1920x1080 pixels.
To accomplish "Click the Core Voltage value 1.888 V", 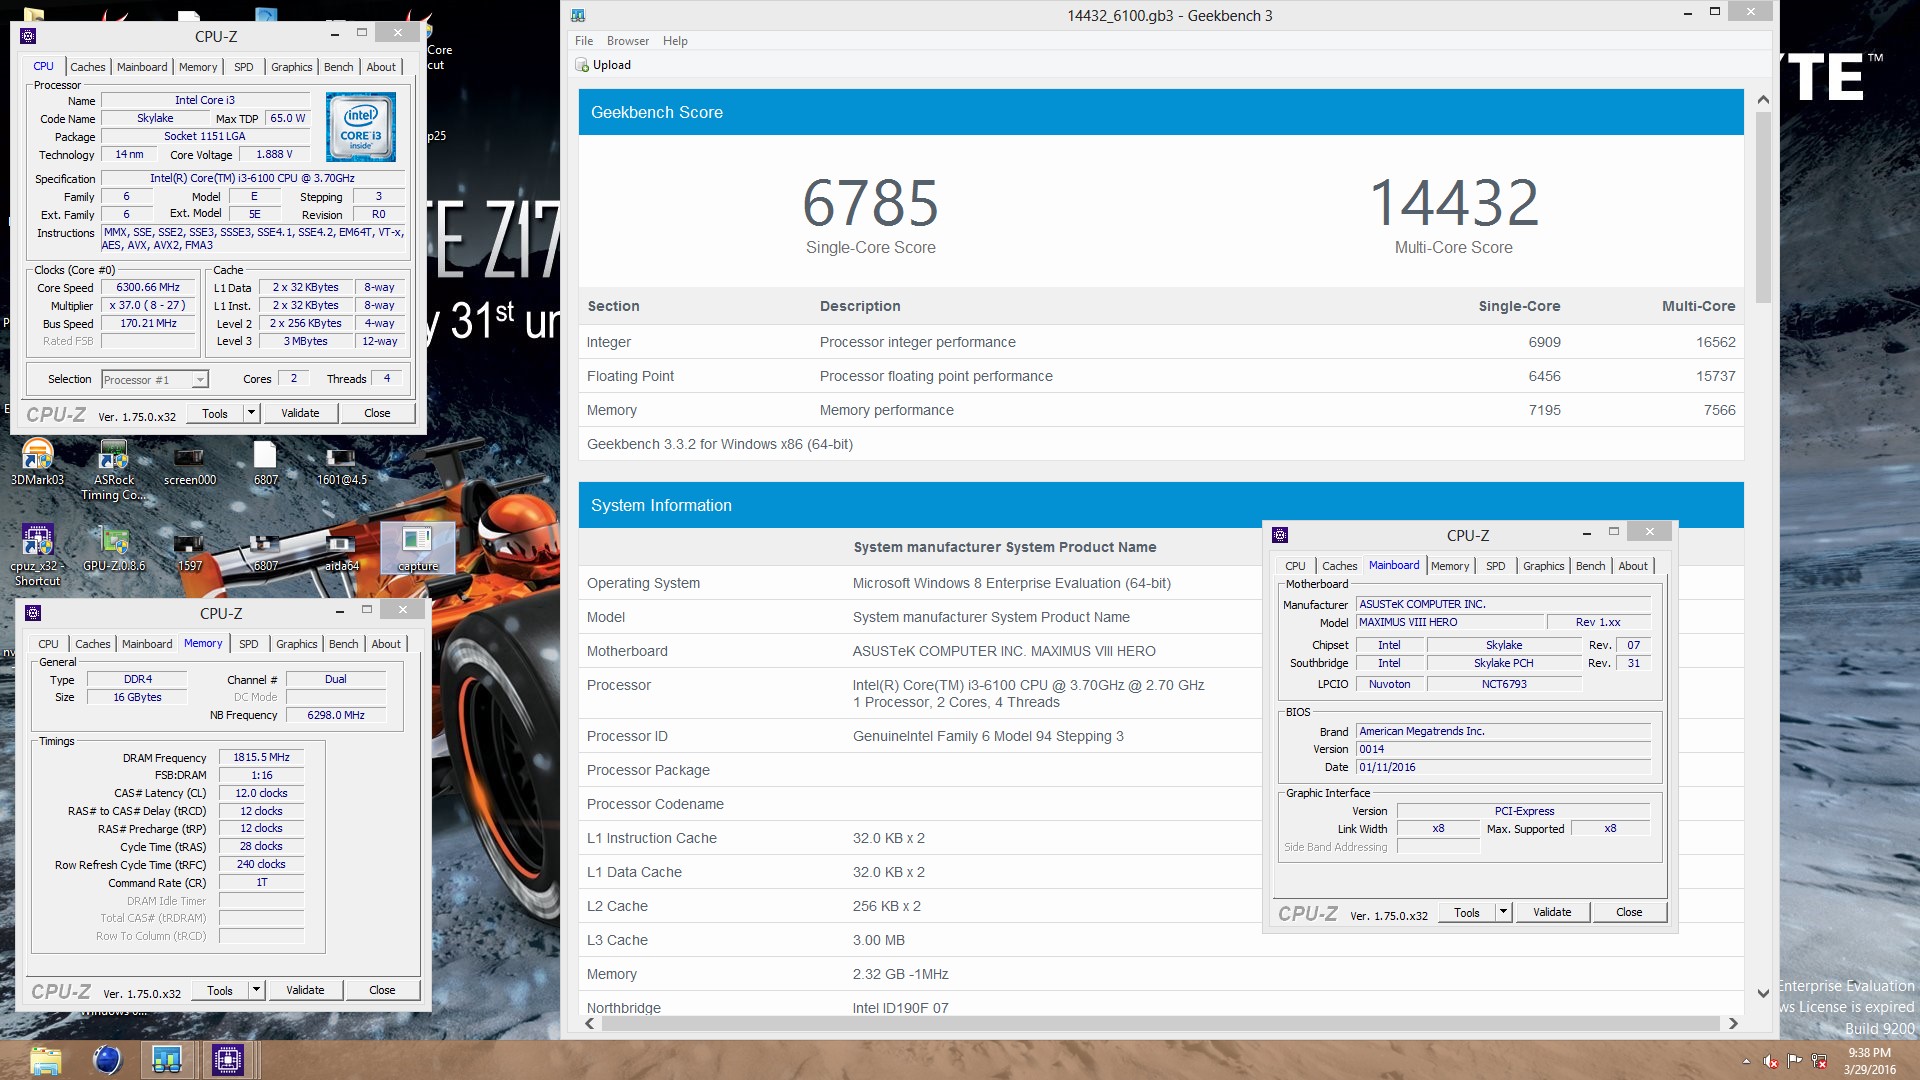I will (274, 155).
